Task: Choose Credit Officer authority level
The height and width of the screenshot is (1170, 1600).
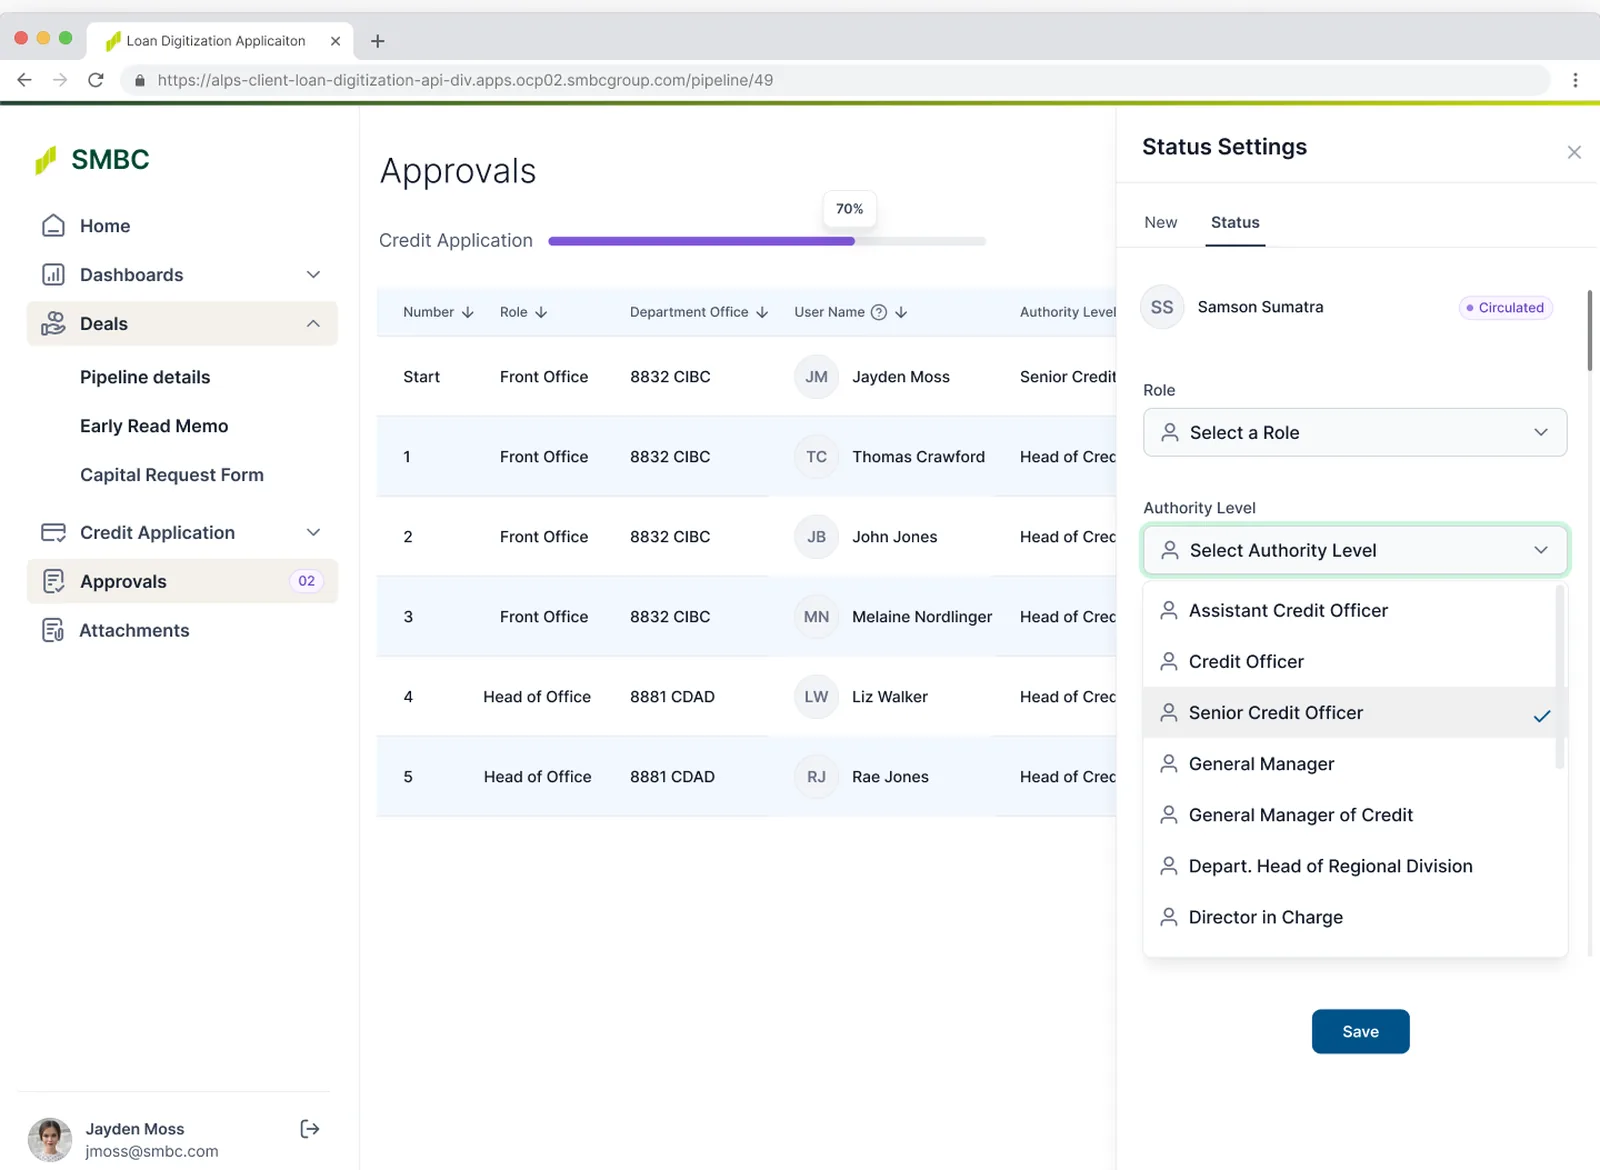Action: point(1350,662)
